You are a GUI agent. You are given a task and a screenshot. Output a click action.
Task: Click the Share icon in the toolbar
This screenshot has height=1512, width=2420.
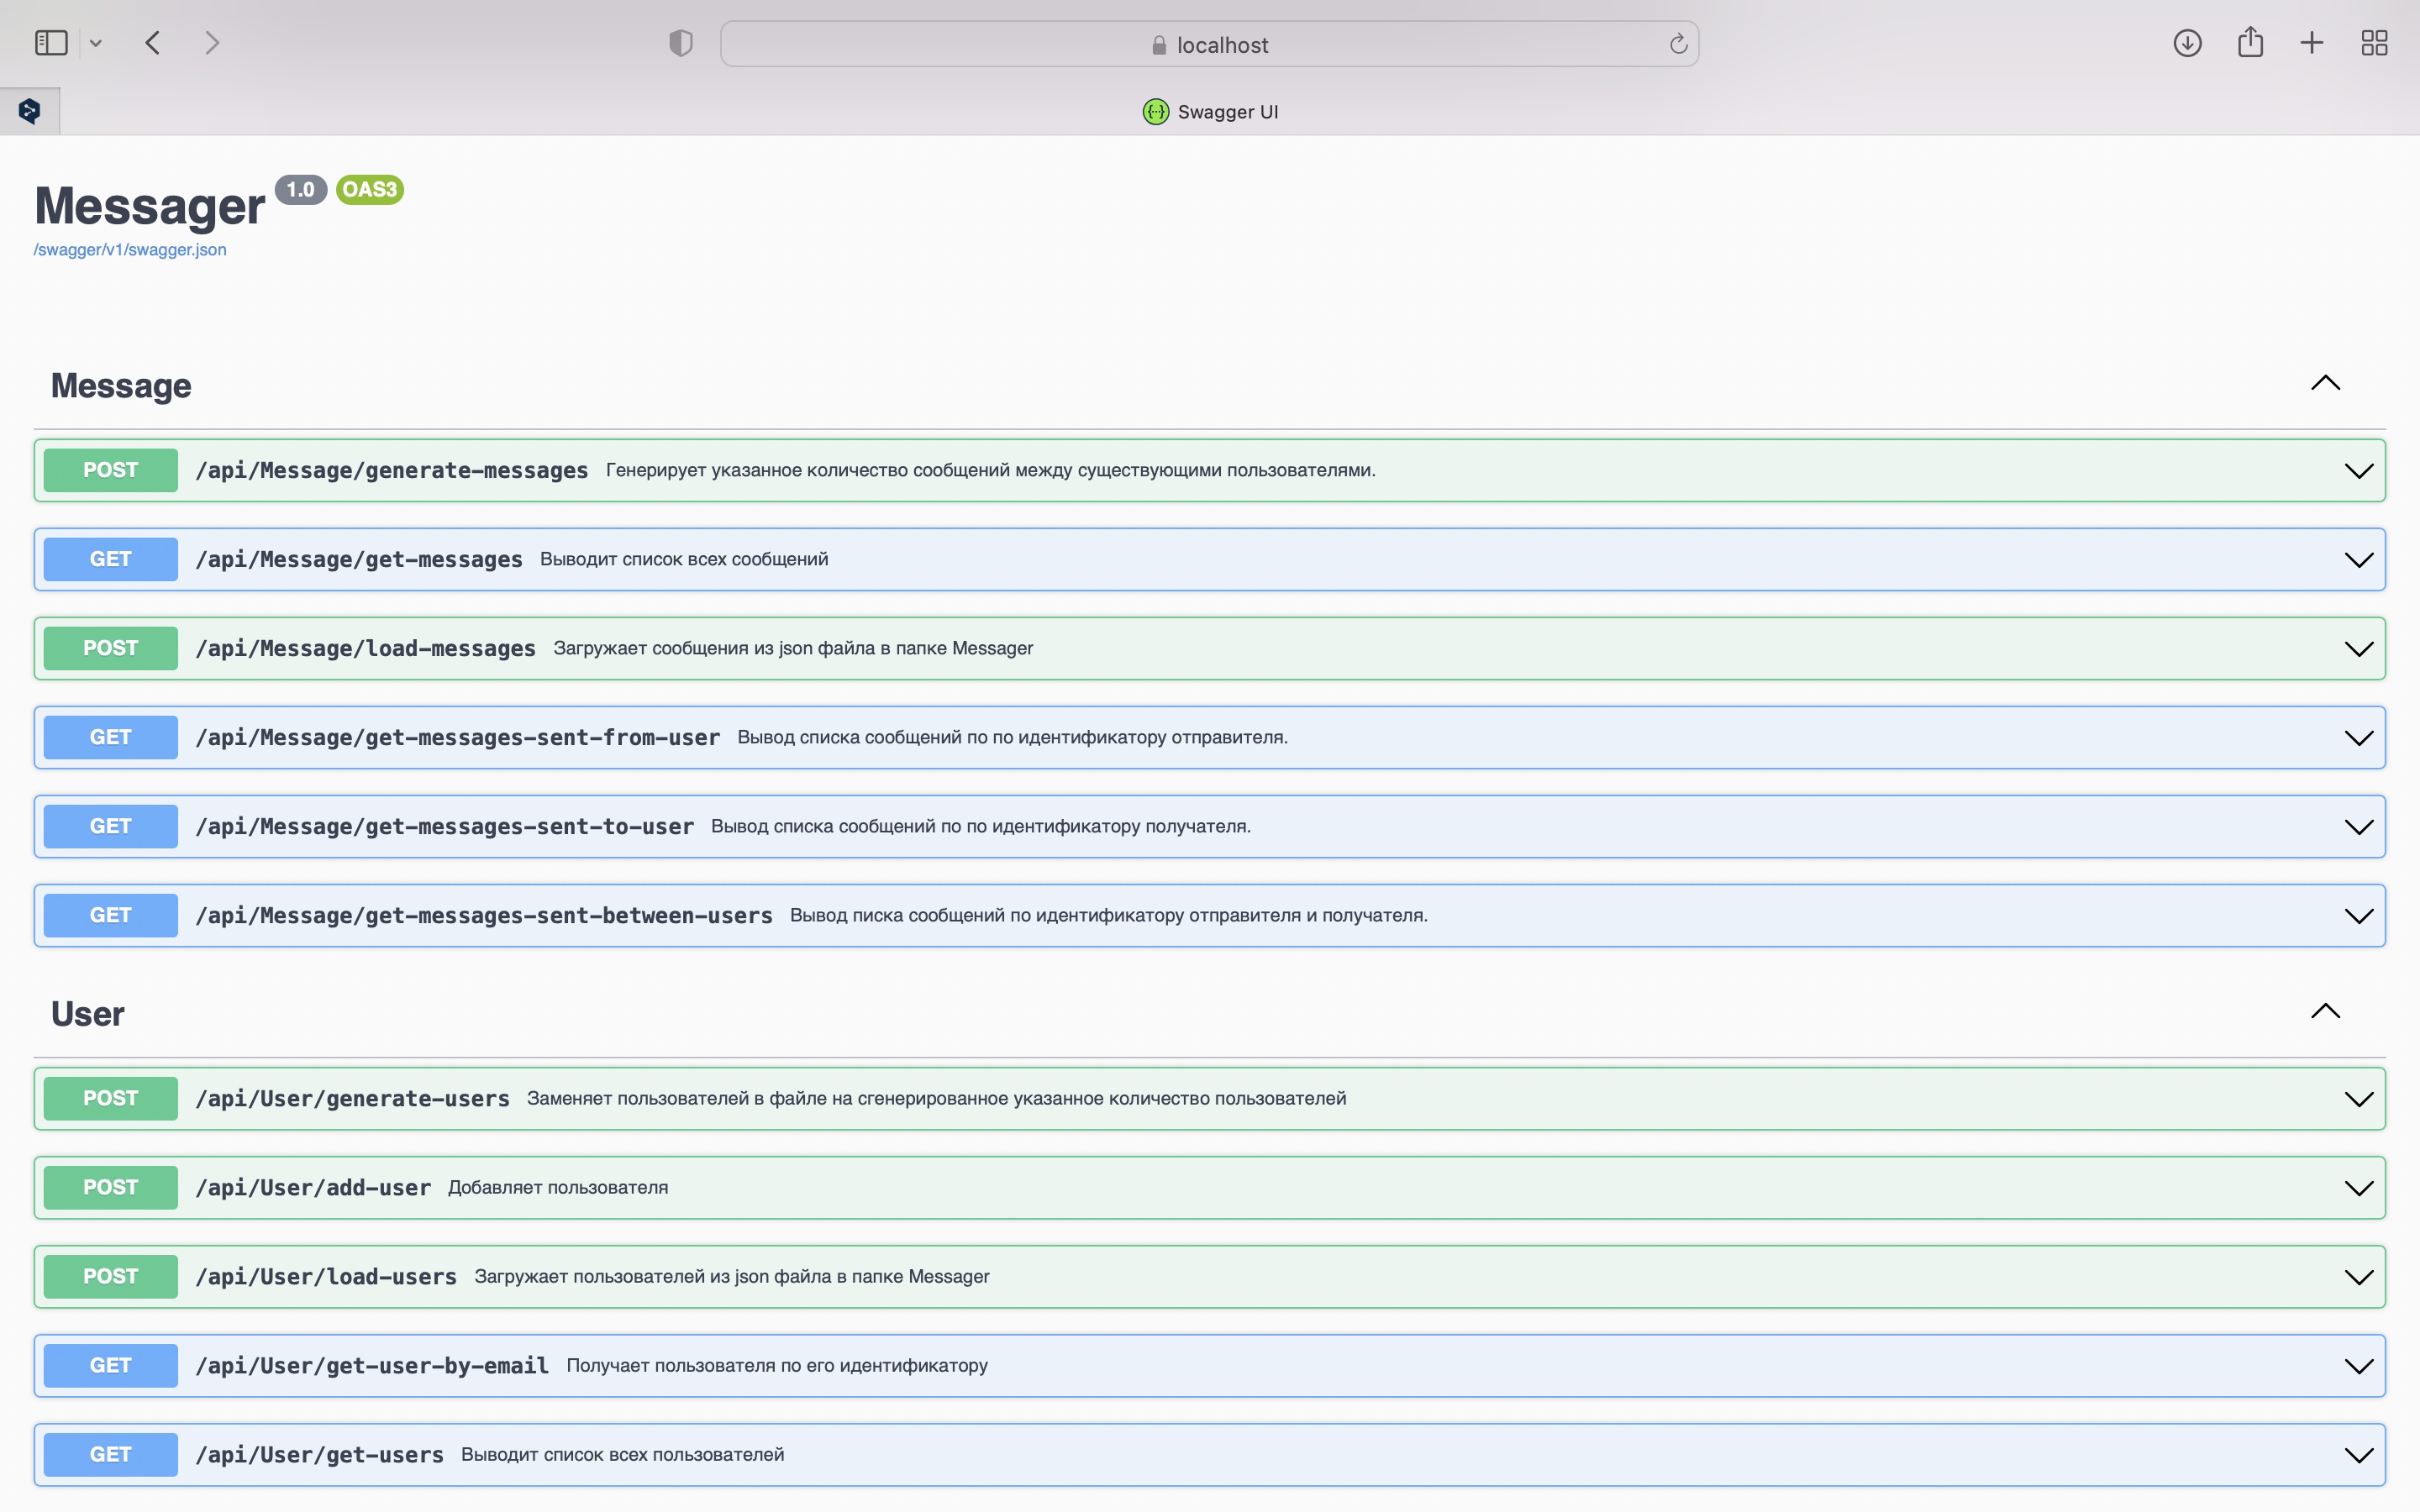tap(2250, 42)
